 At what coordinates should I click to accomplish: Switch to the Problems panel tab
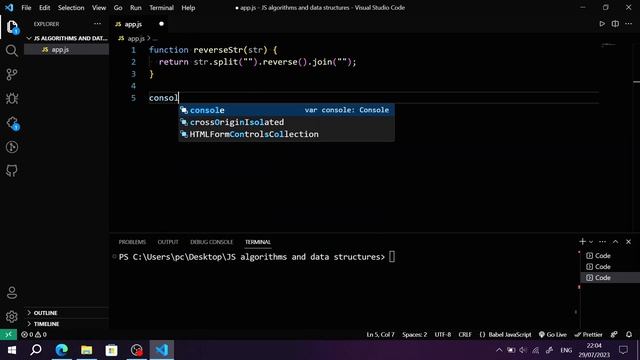(132, 242)
